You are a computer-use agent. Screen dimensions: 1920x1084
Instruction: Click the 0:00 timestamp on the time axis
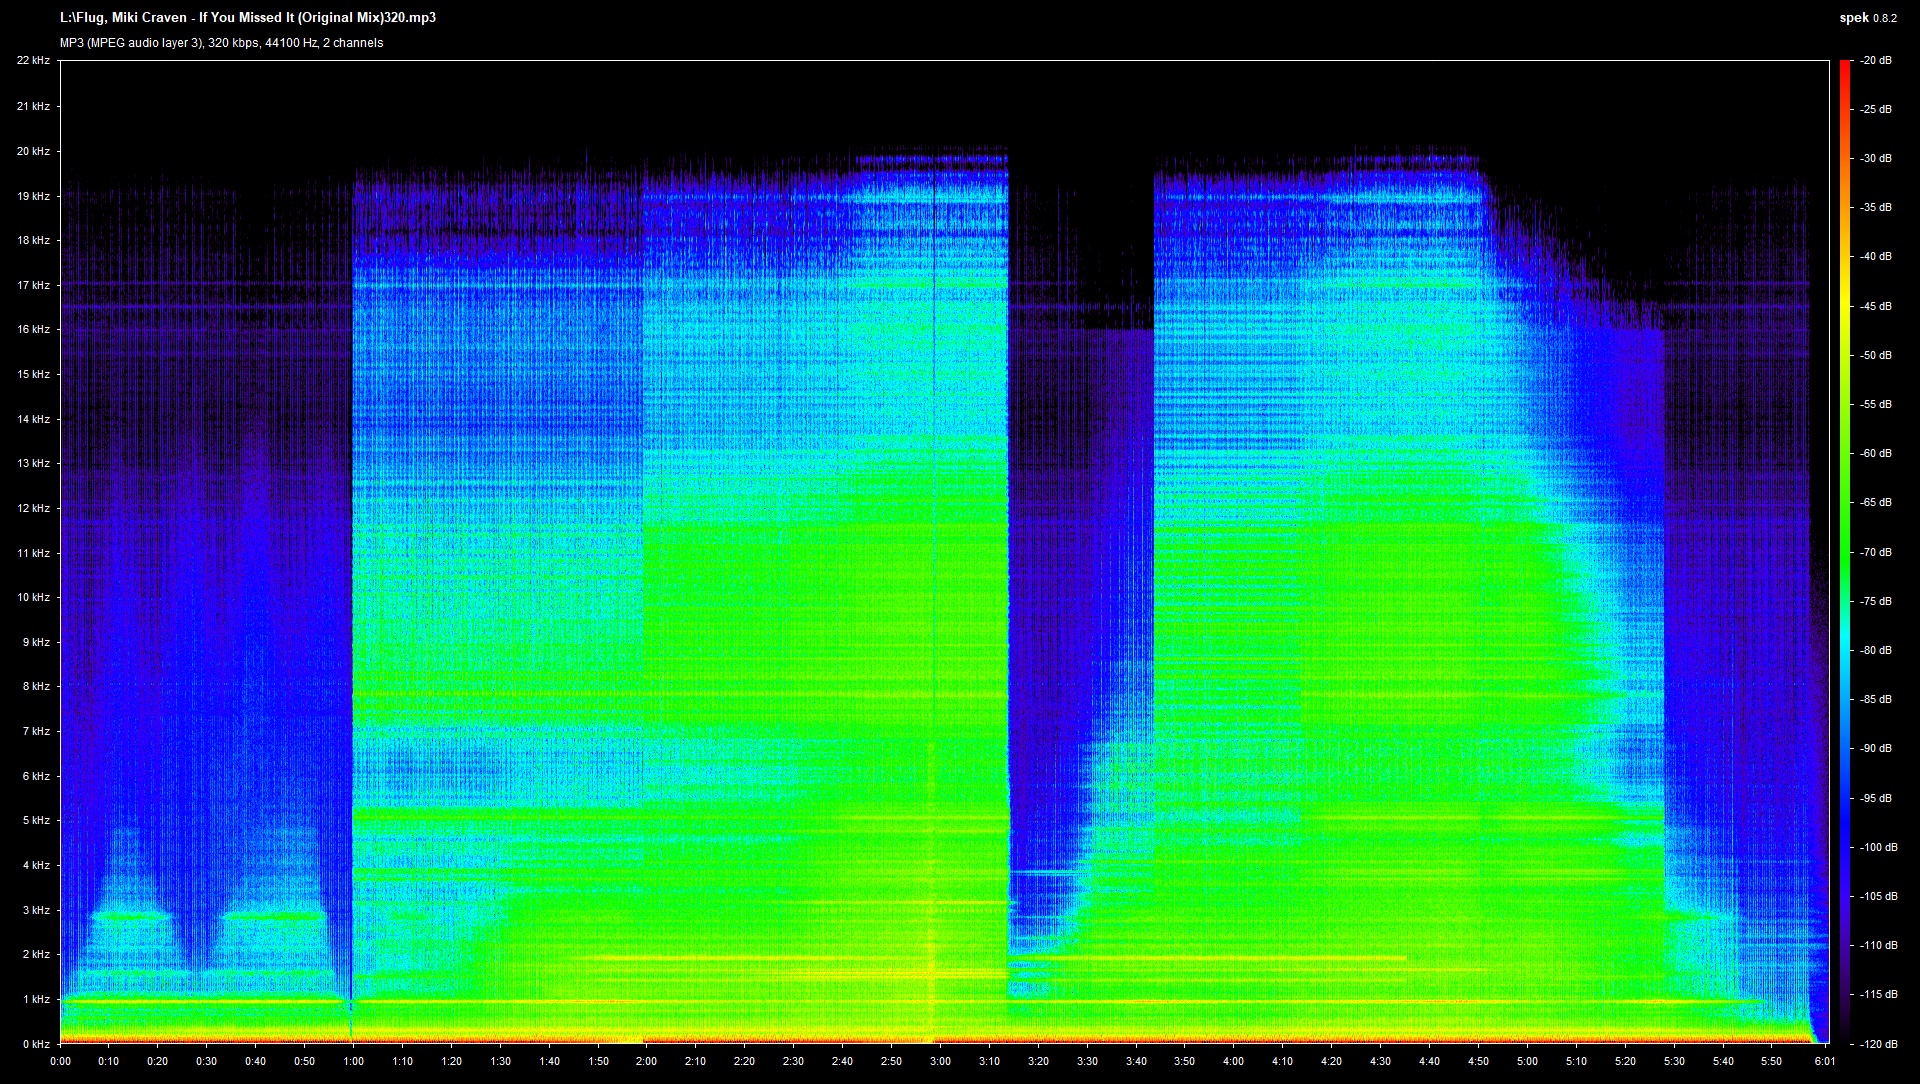(62, 1064)
